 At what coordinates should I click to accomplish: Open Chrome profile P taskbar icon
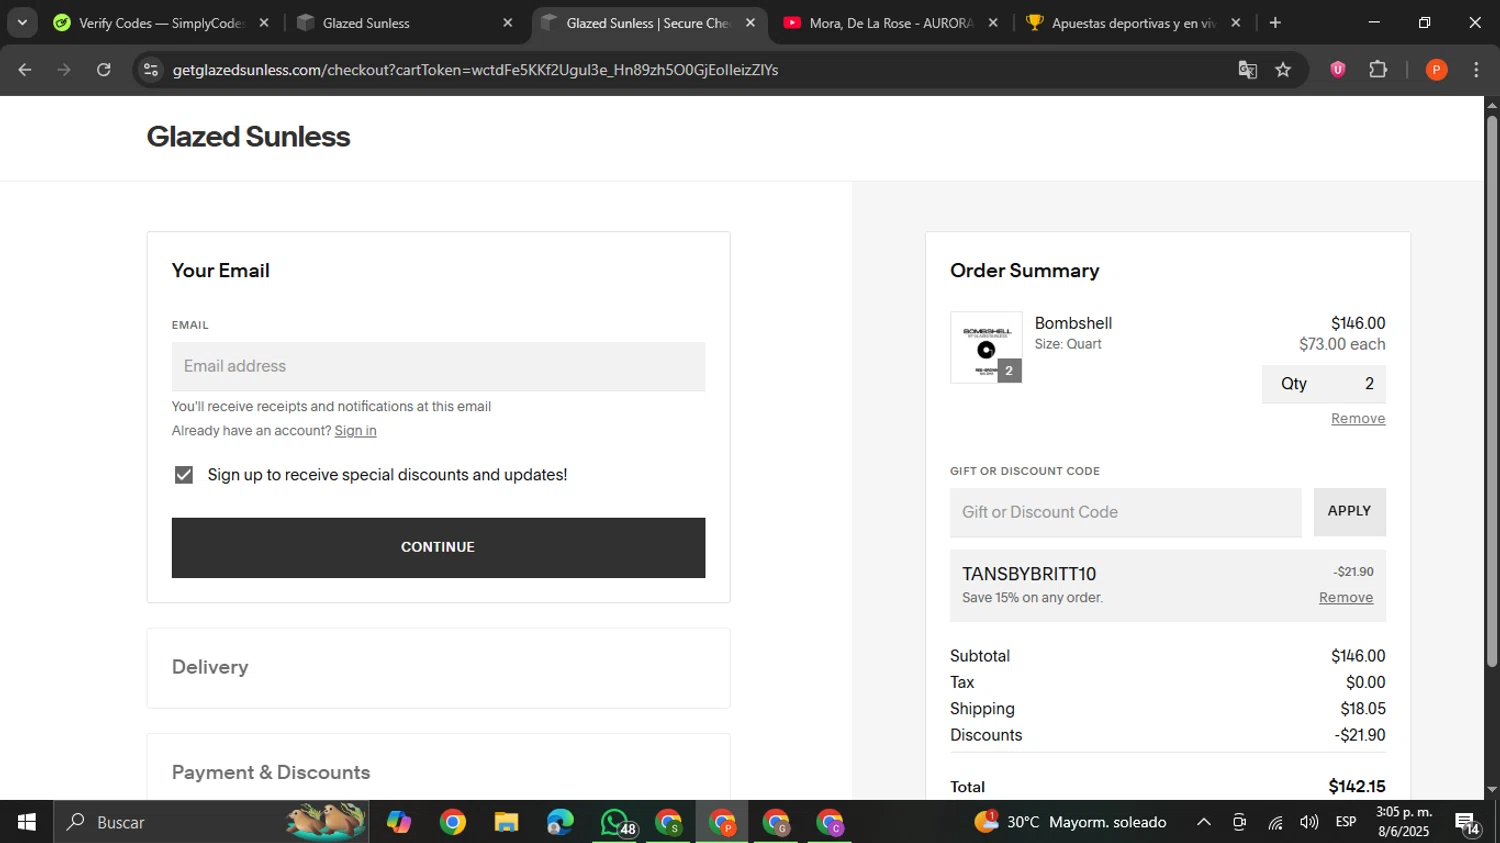(x=722, y=822)
